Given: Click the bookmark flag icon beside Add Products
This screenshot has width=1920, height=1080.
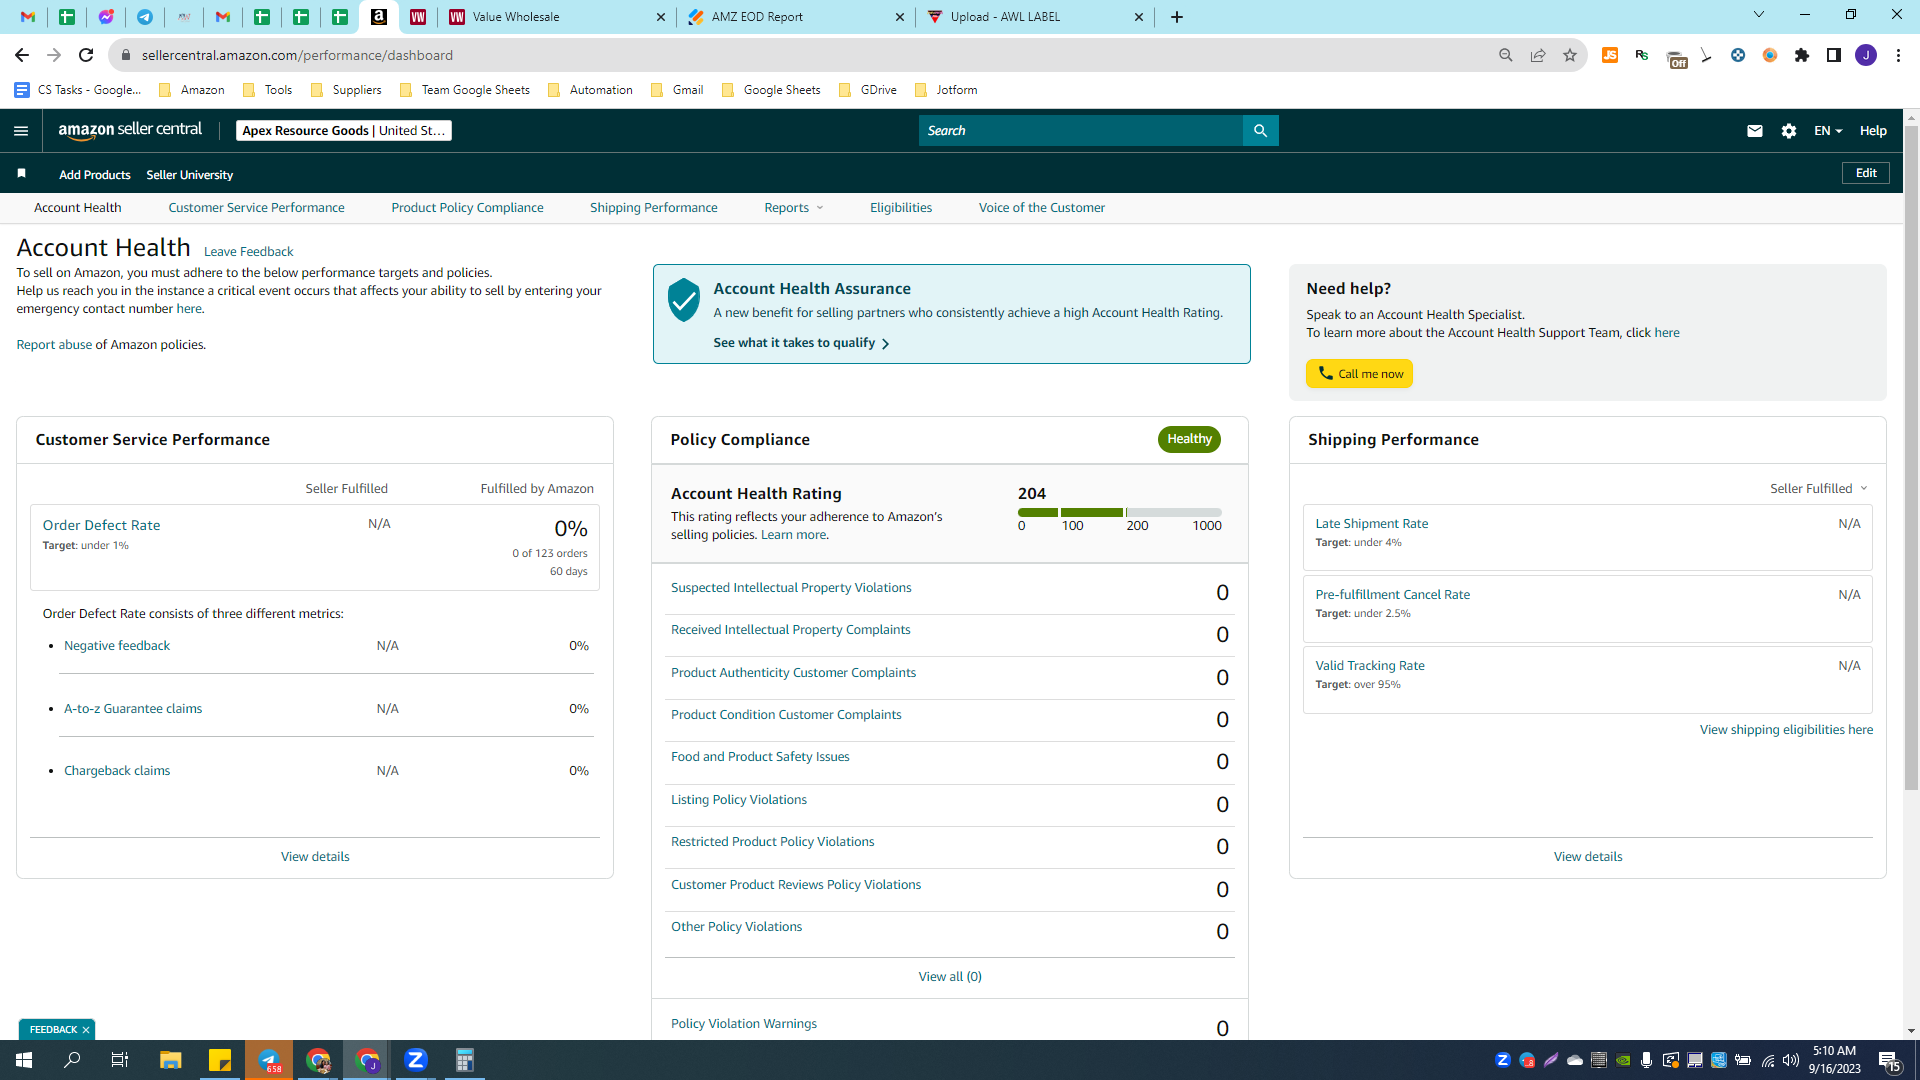Looking at the screenshot, I should [x=21, y=174].
